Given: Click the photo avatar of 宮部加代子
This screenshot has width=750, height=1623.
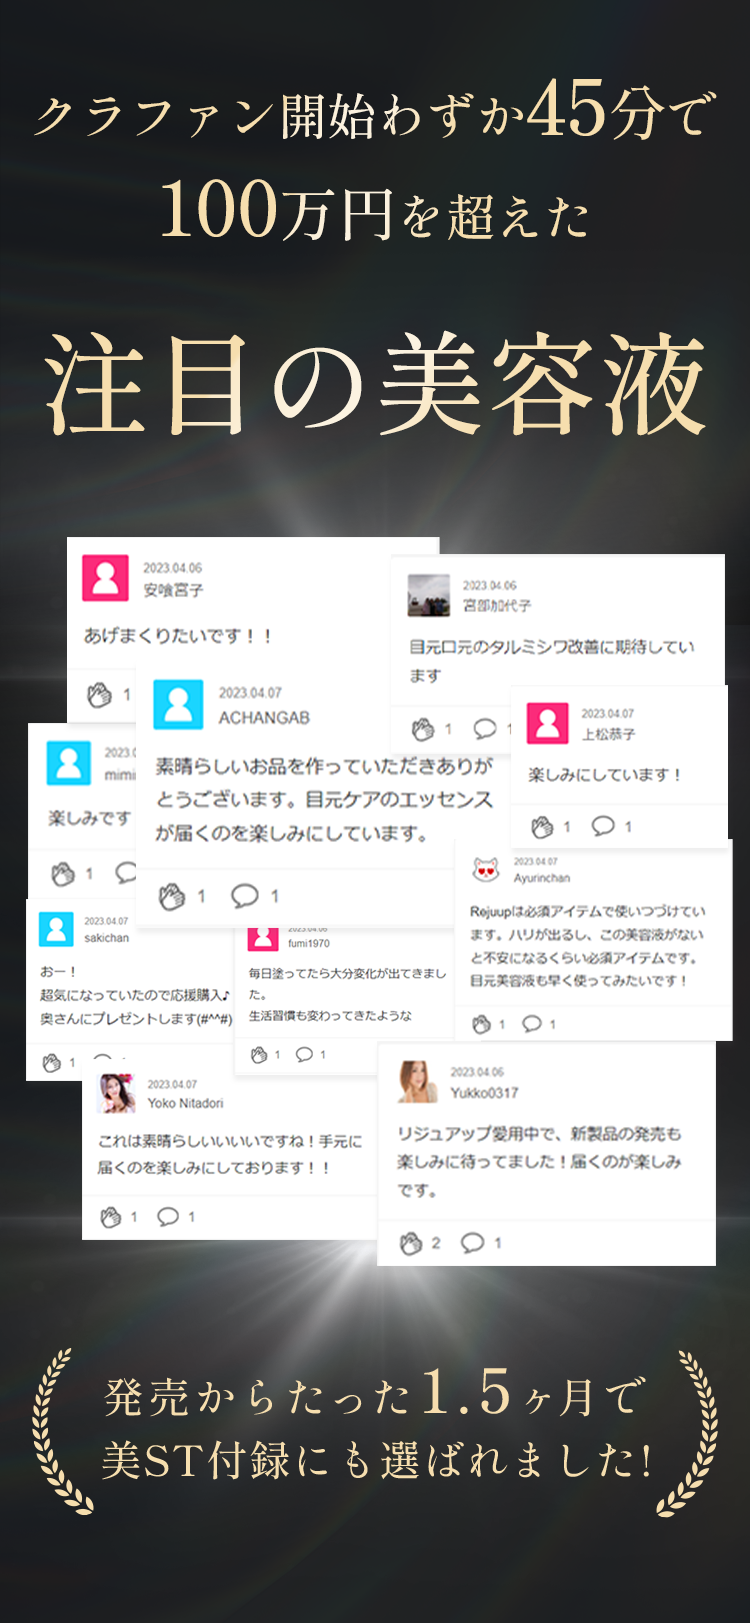Looking at the screenshot, I should click(x=429, y=596).
